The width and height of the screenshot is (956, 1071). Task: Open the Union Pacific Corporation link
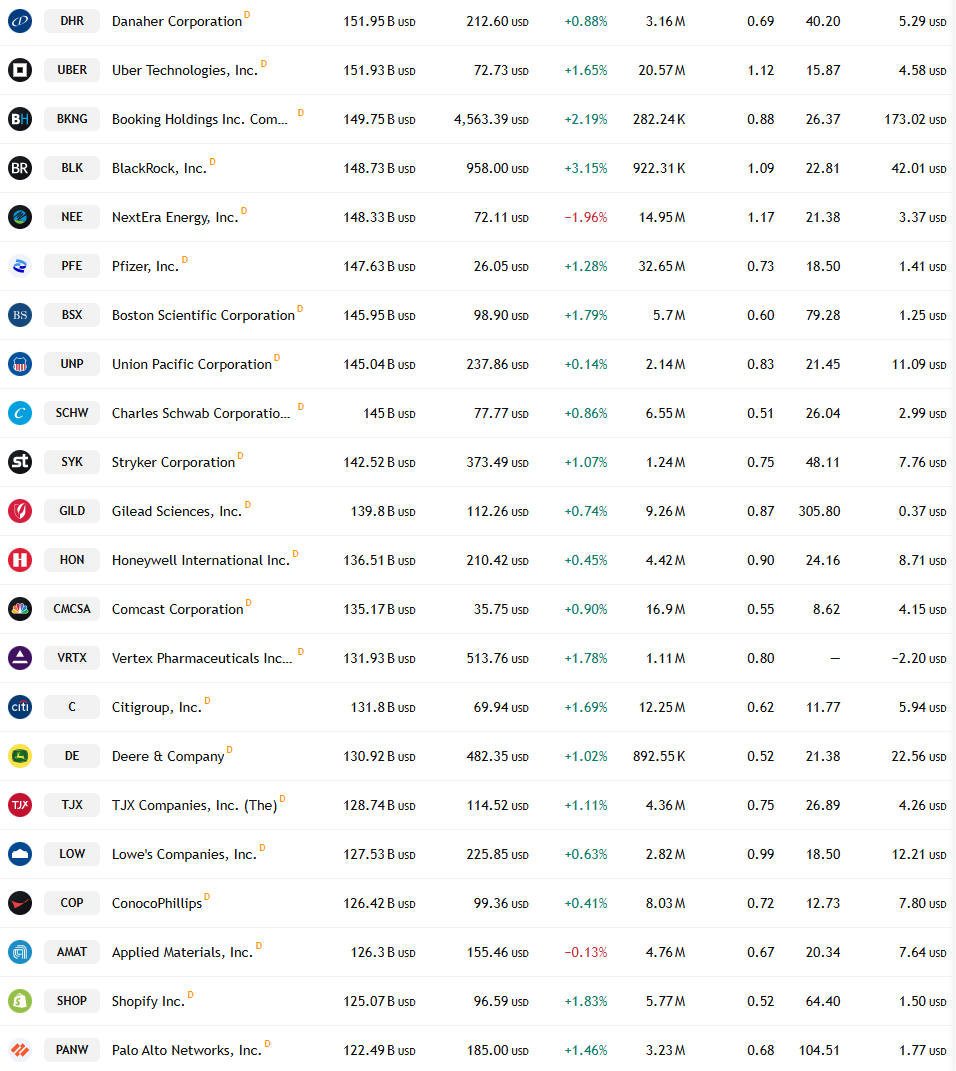[192, 365]
